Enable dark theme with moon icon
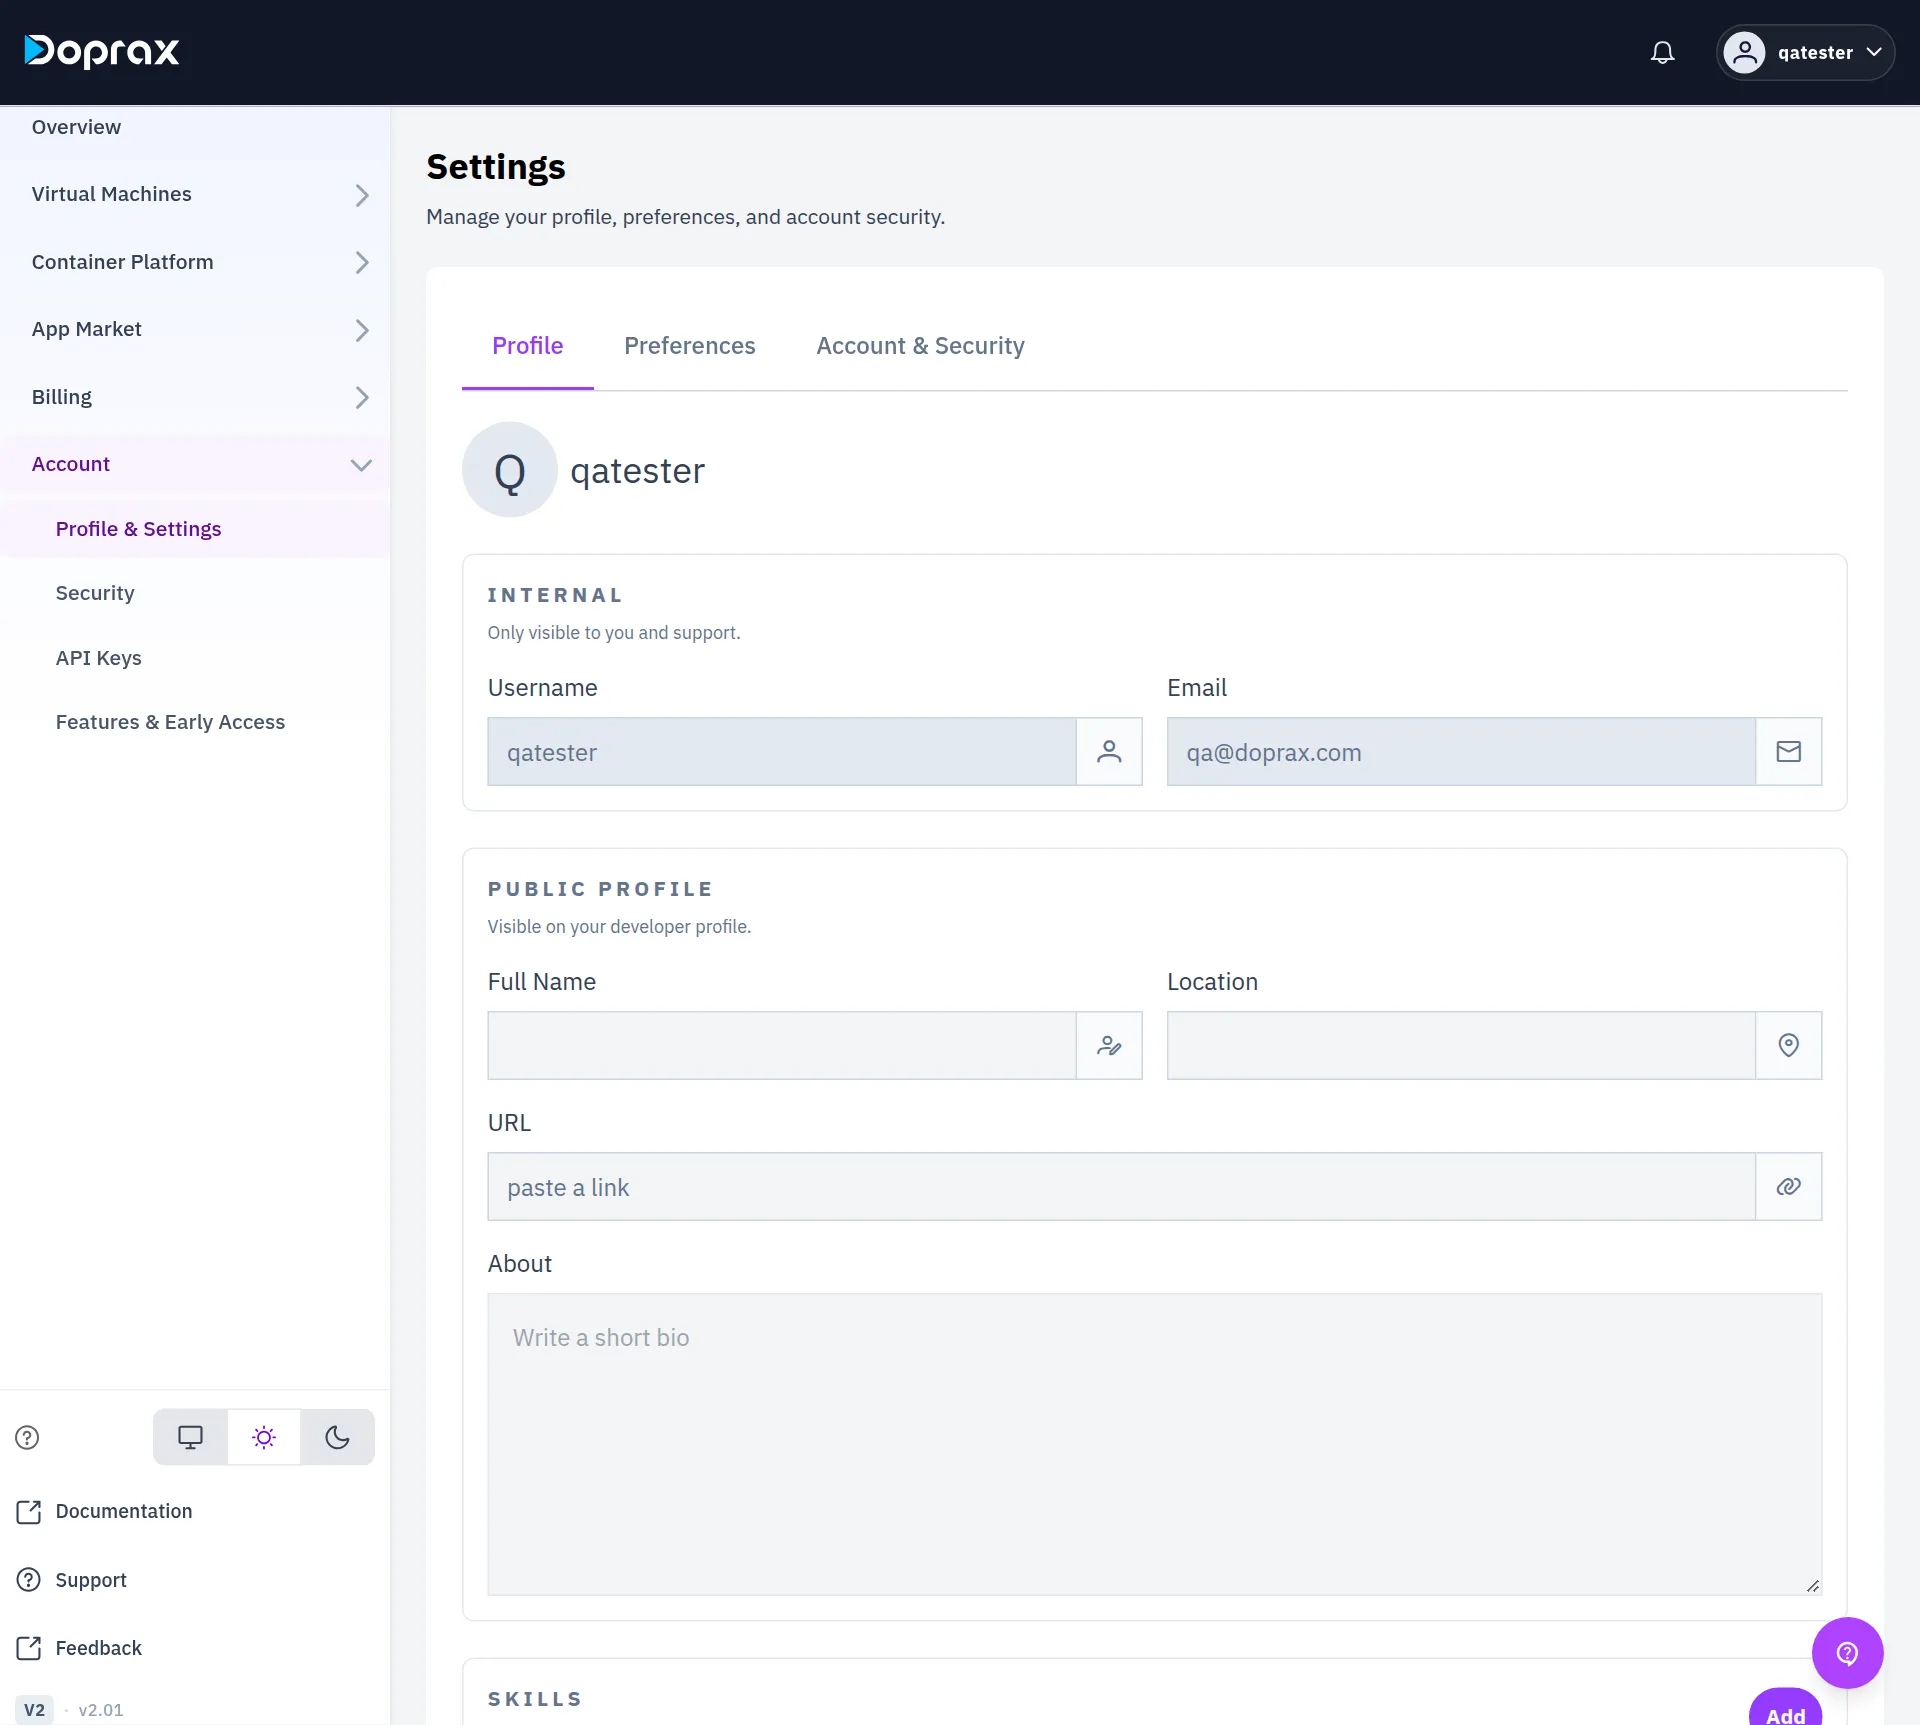 click(338, 1437)
